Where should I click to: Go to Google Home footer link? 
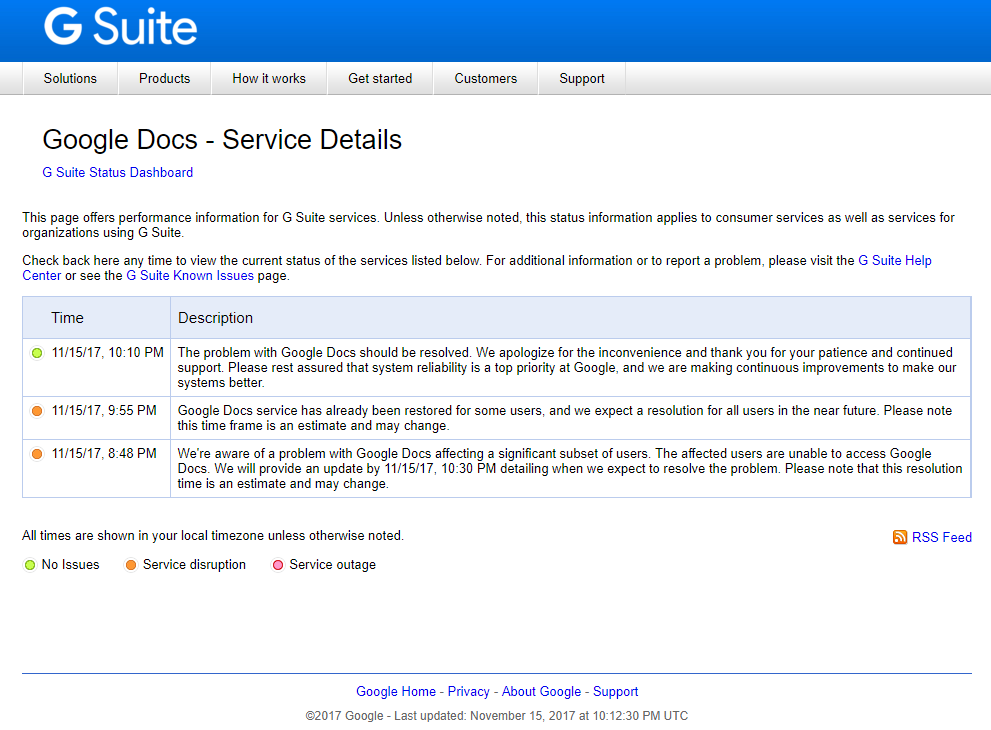(x=396, y=691)
